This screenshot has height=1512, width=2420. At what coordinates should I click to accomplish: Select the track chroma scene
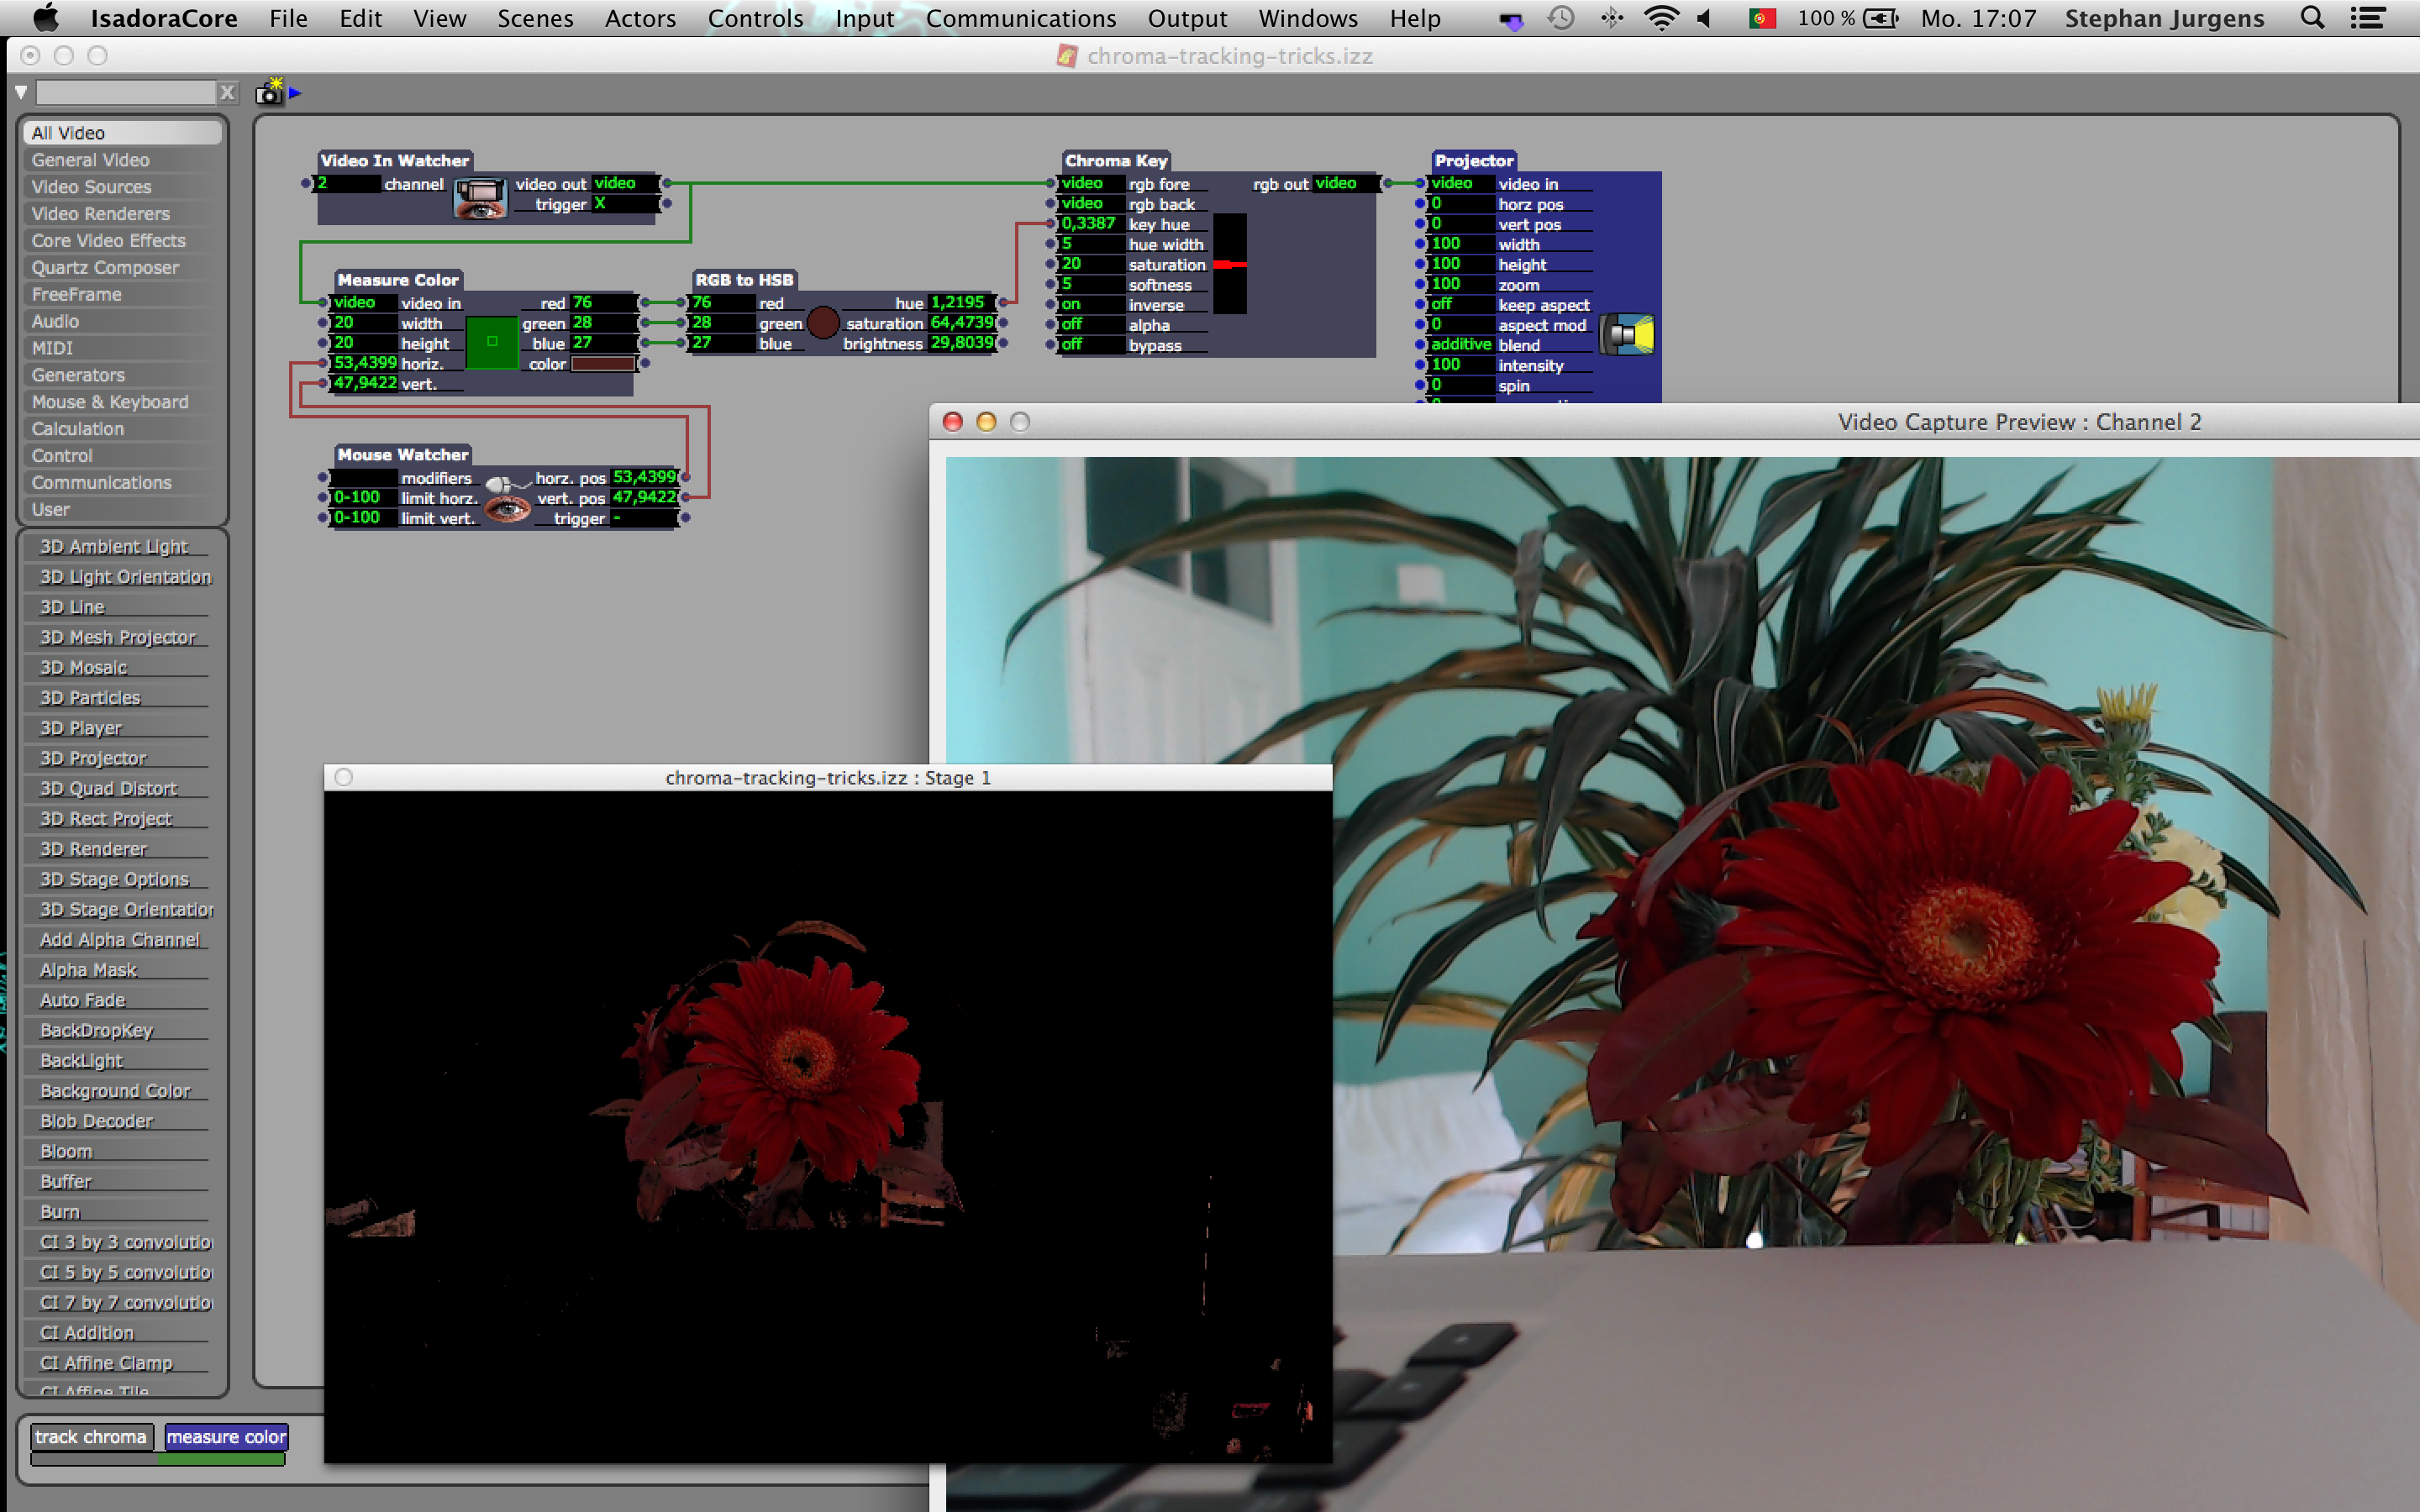91,1437
